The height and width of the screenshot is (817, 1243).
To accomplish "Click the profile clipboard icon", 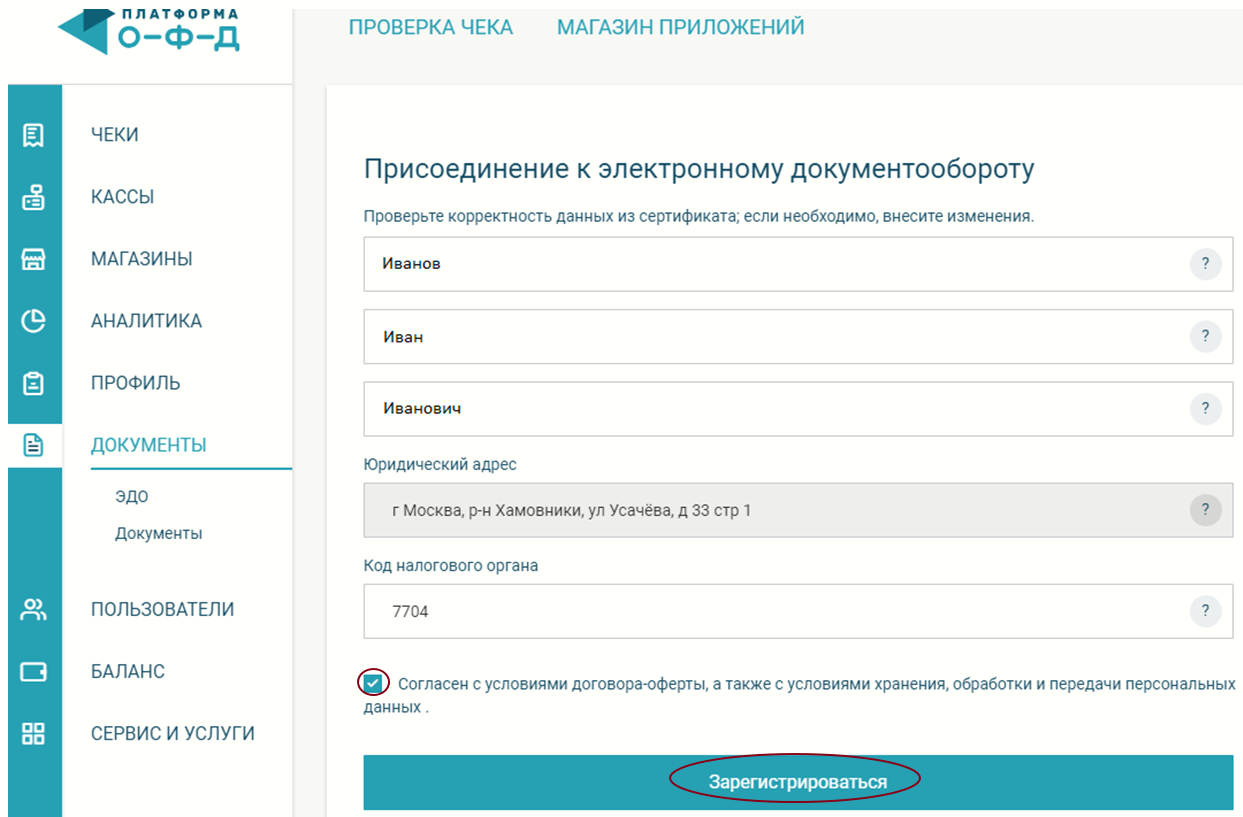I will point(34,383).
